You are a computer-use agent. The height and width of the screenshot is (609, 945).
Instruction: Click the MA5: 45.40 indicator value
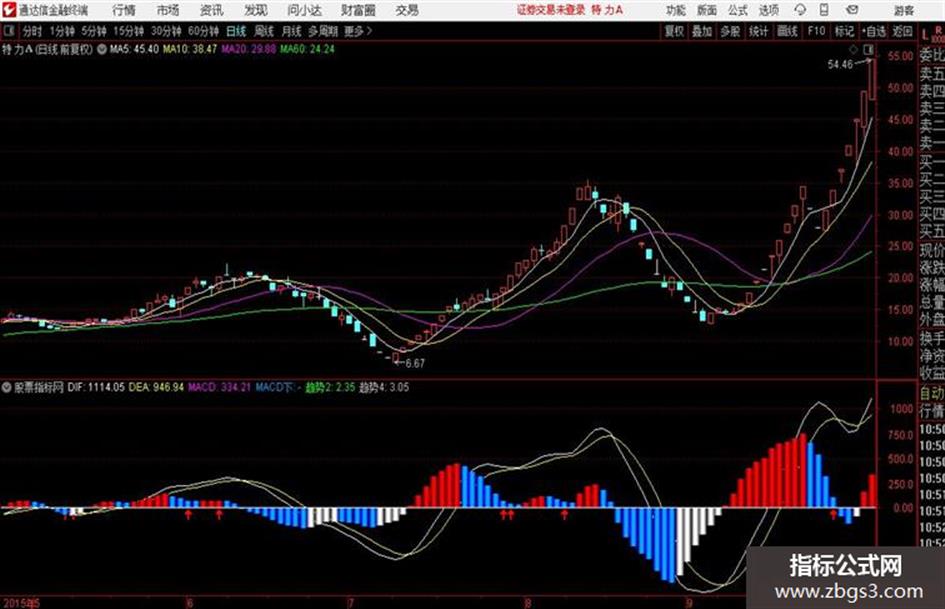click(134, 49)
